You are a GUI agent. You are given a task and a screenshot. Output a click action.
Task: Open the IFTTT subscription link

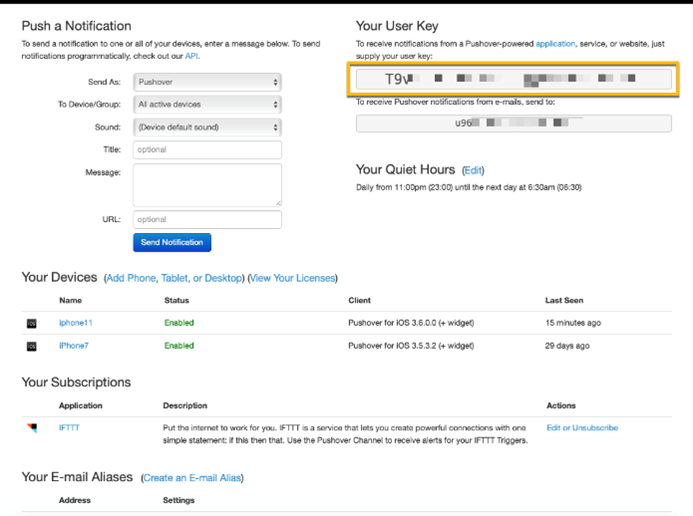click(69, 428)
